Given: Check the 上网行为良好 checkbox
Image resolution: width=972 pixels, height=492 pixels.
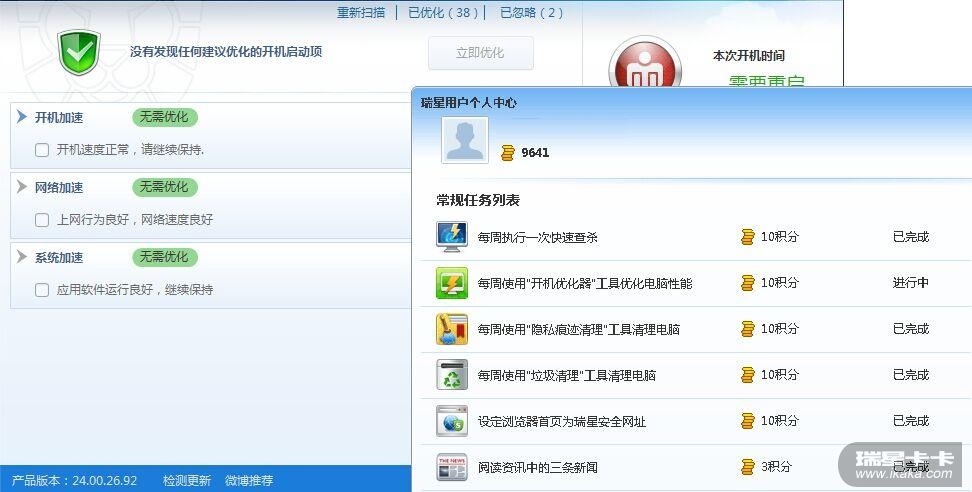Looking at the screenshot, I should tap(42, 220).
